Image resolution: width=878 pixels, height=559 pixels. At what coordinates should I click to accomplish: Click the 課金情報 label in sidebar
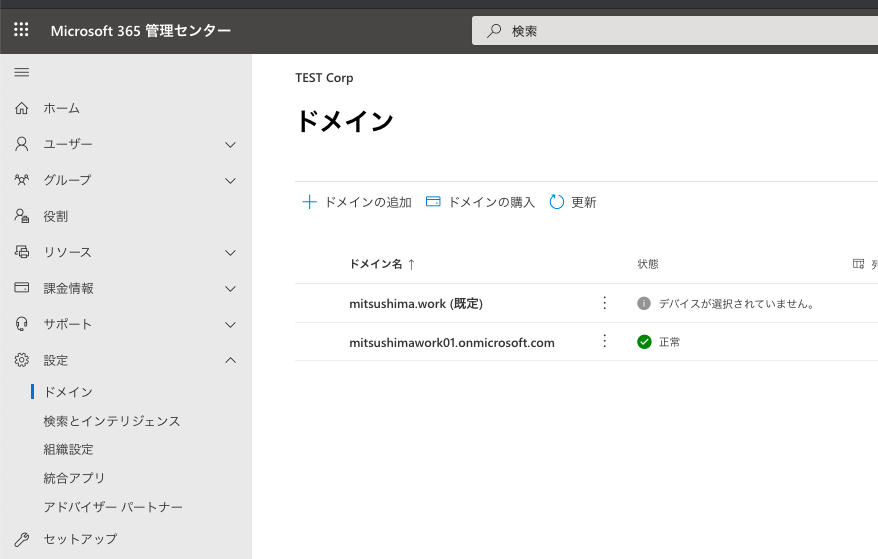(68, 288)
